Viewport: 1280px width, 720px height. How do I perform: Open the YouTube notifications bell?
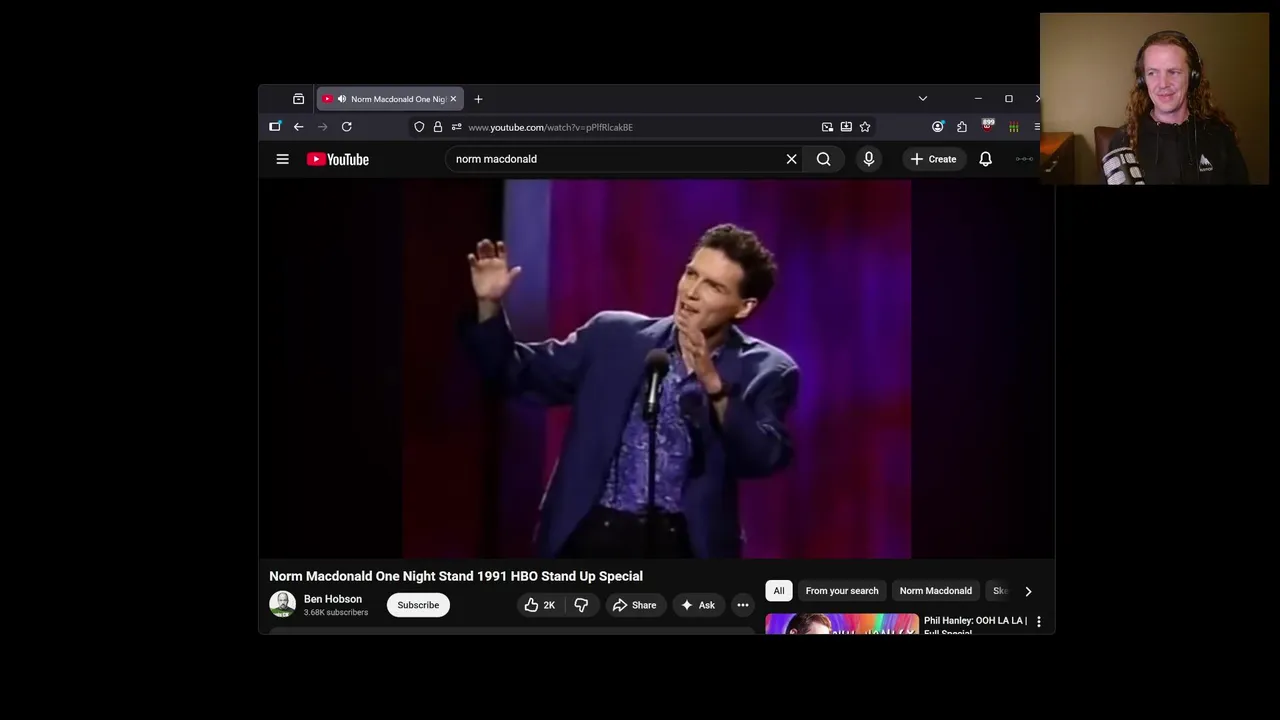[985, 159]
